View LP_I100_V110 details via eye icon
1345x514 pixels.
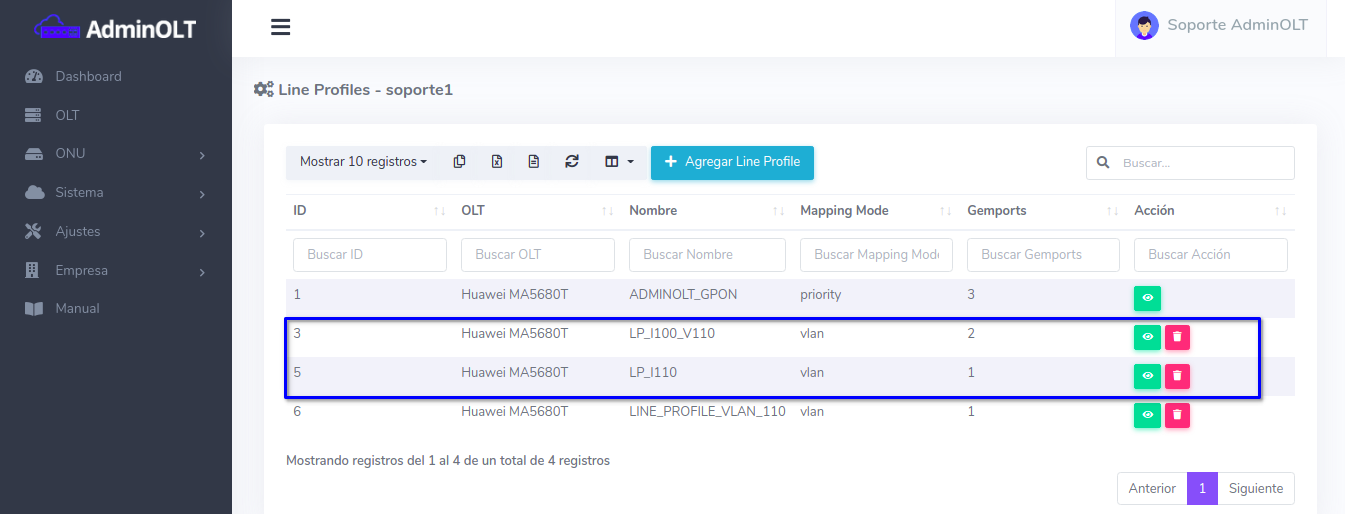(x=1147, y=337)
